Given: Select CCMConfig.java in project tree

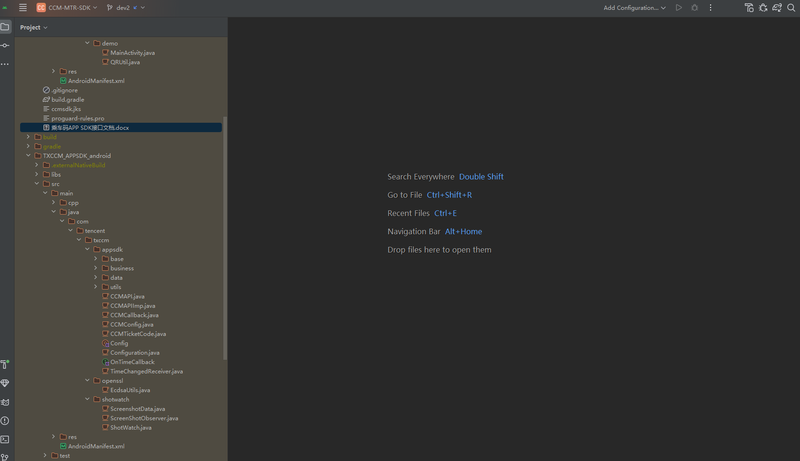Looking at the screenshot, I should (x=131, y=324).
